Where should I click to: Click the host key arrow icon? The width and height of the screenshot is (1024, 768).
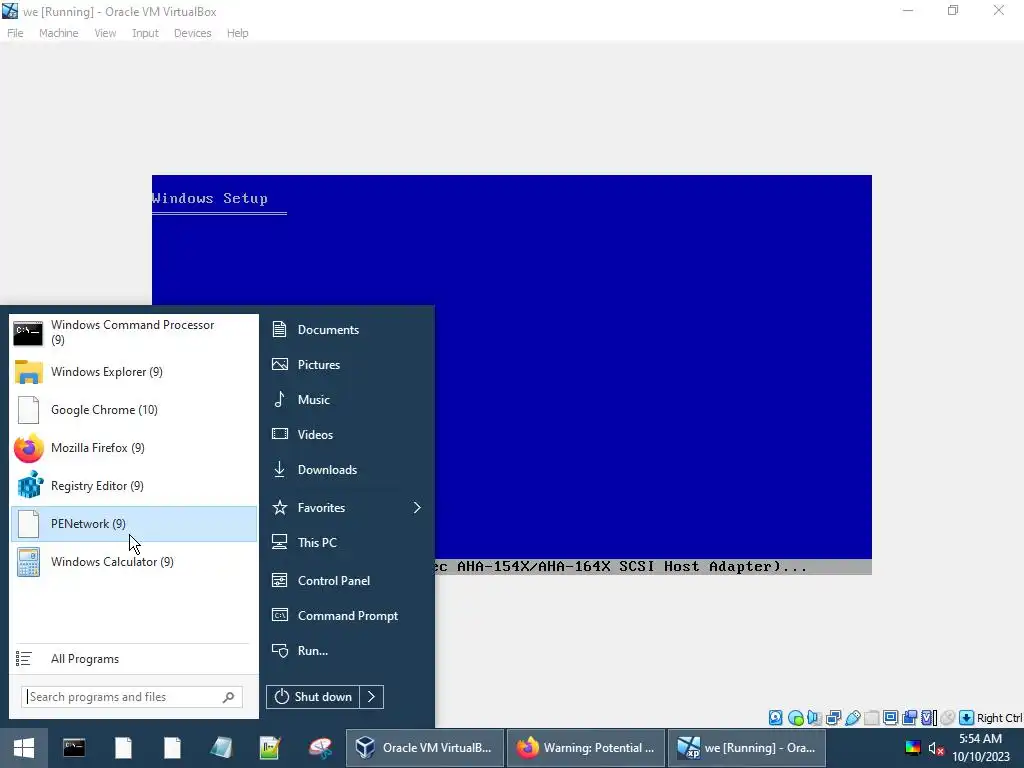click(967, 718)
